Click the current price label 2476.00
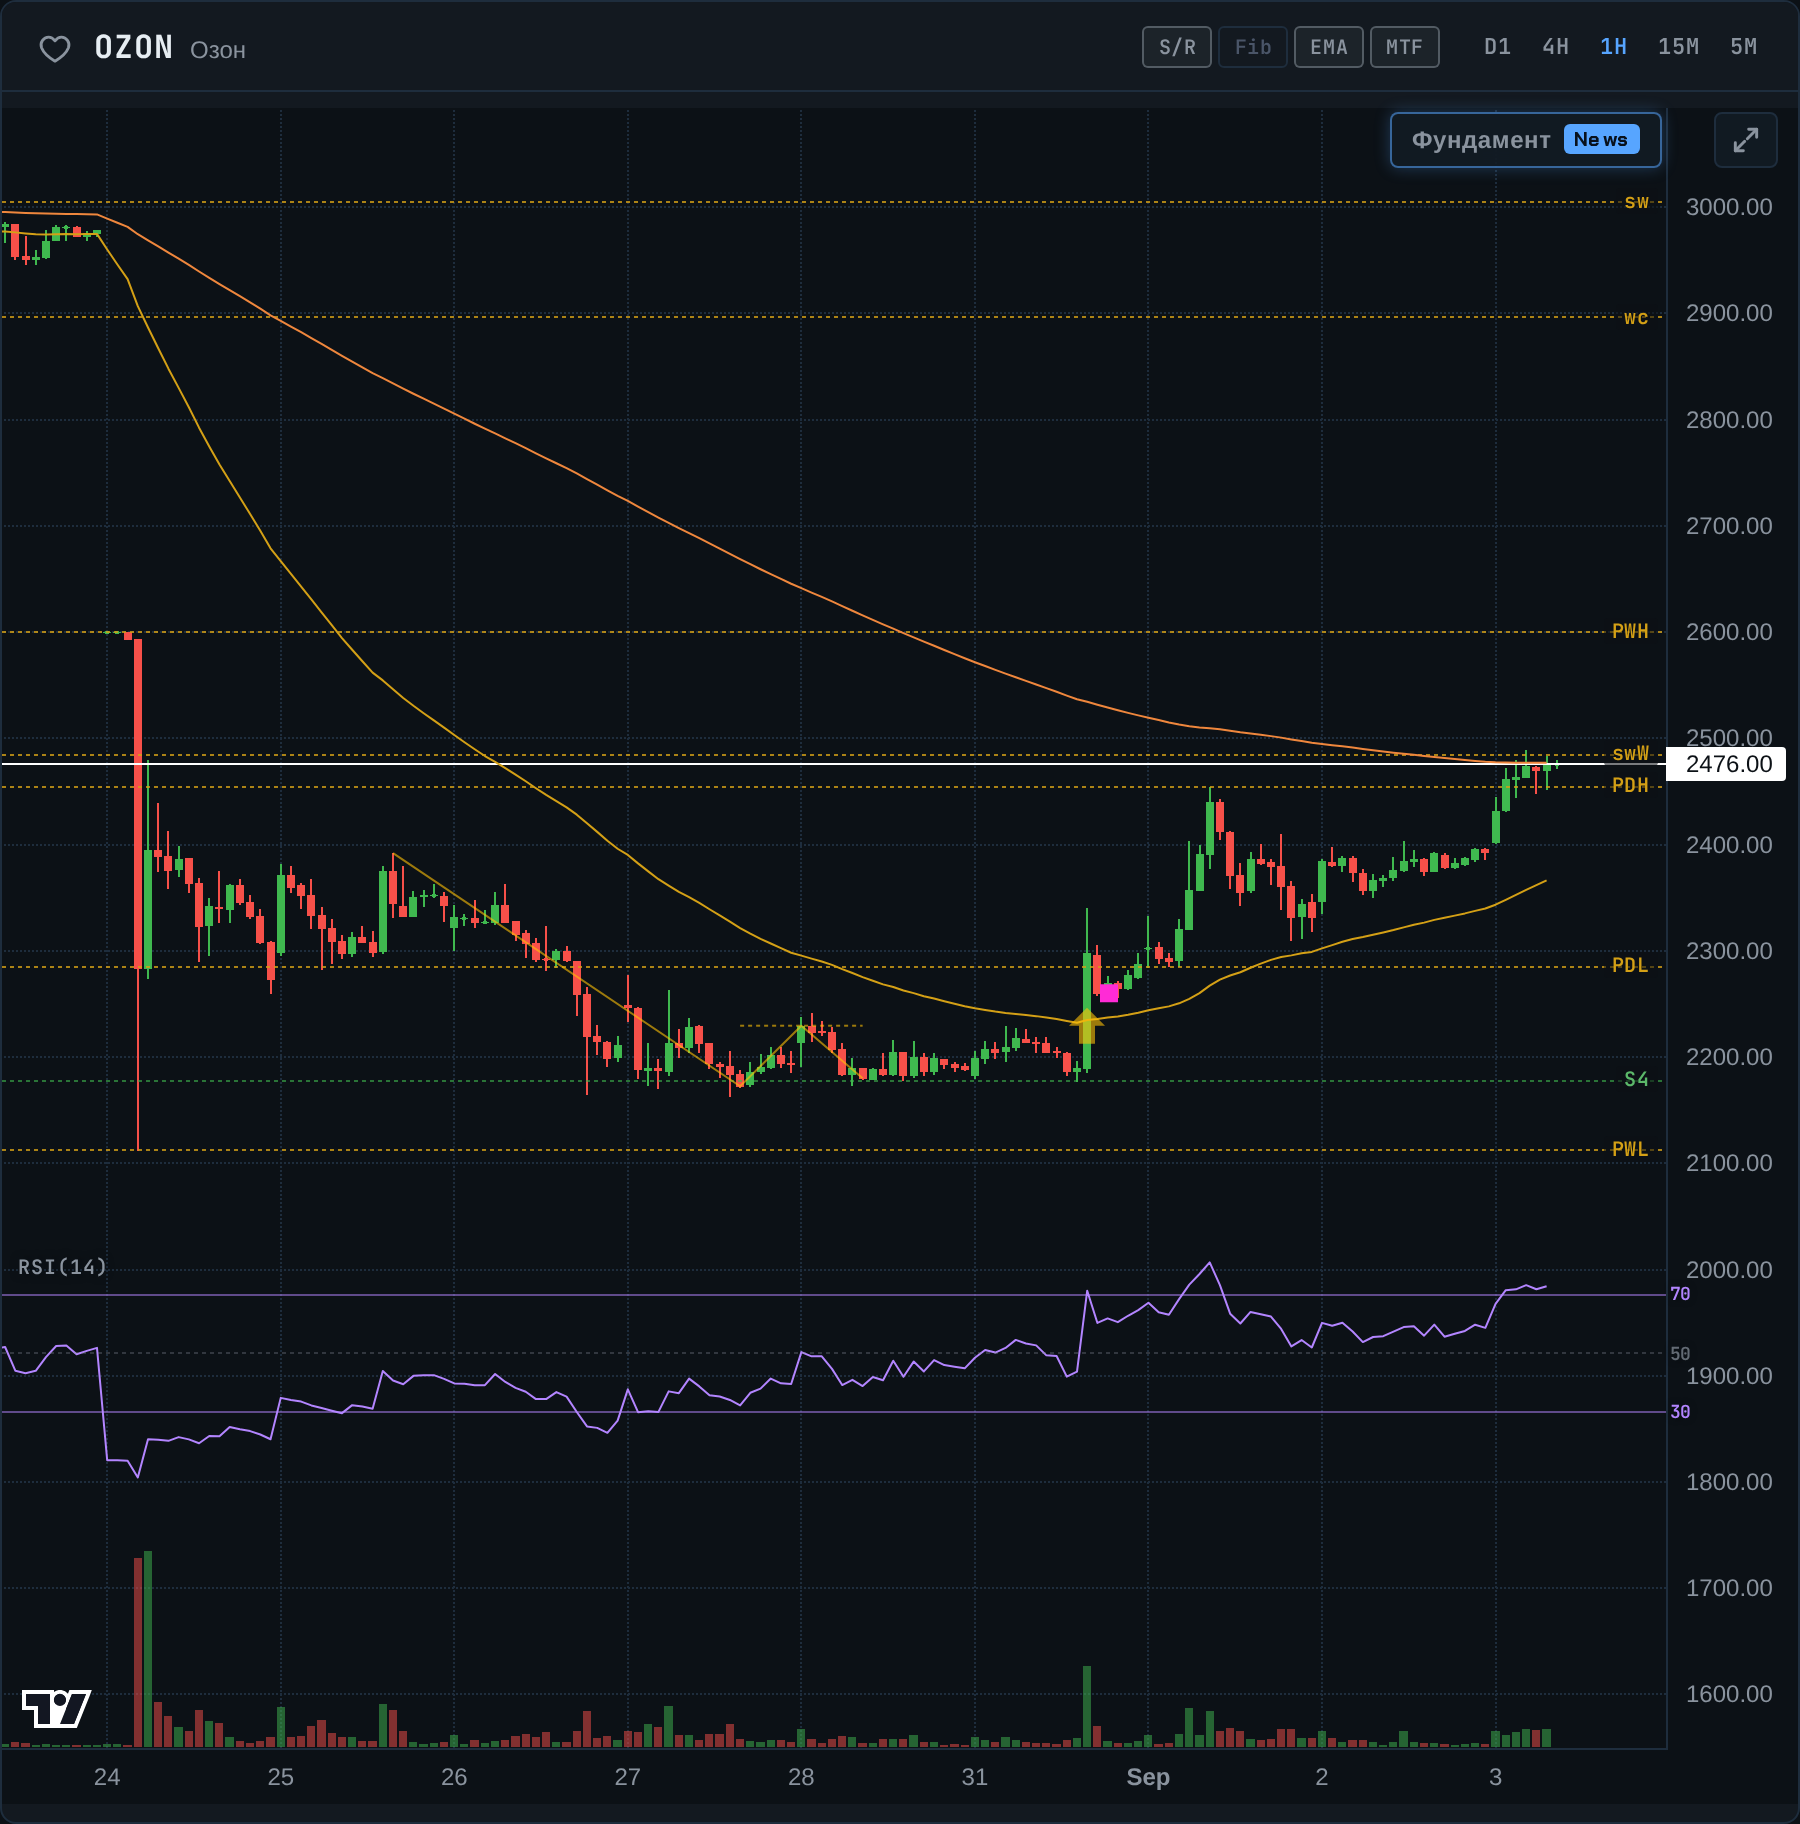 [1728, 764]
